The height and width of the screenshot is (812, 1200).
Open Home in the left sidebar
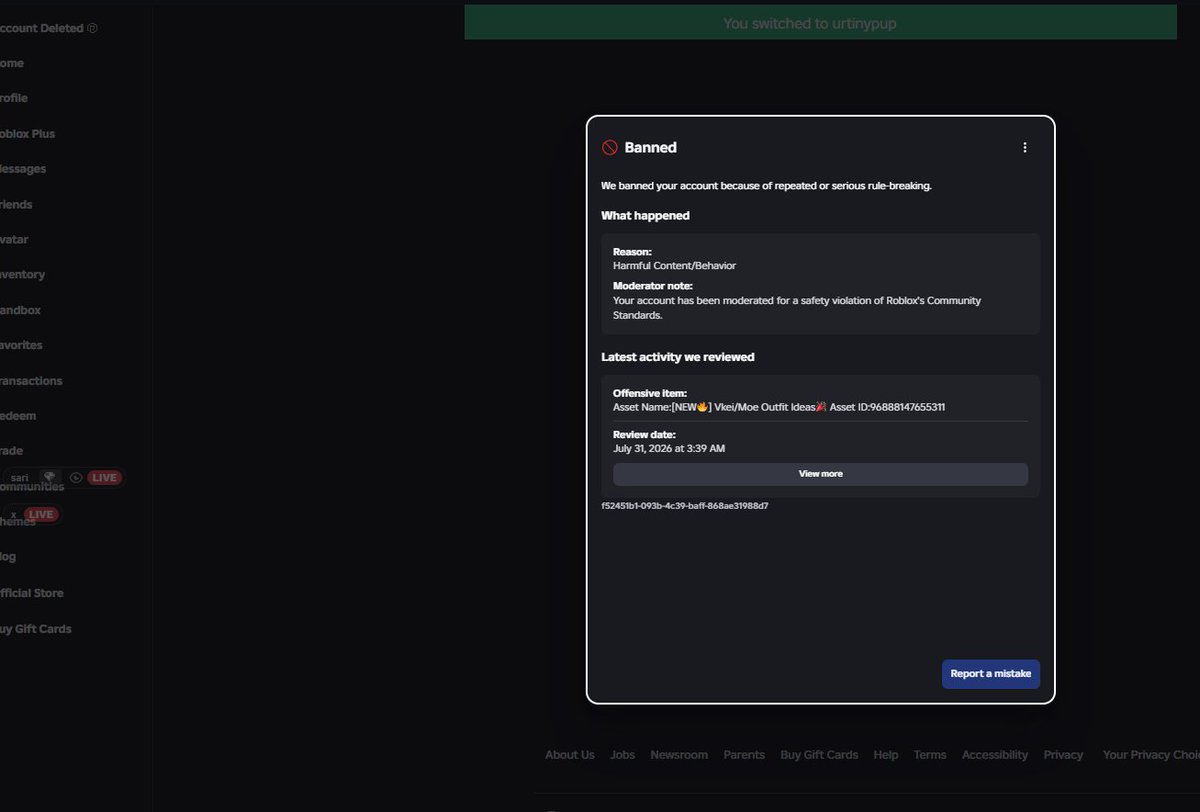click(11, 63)
